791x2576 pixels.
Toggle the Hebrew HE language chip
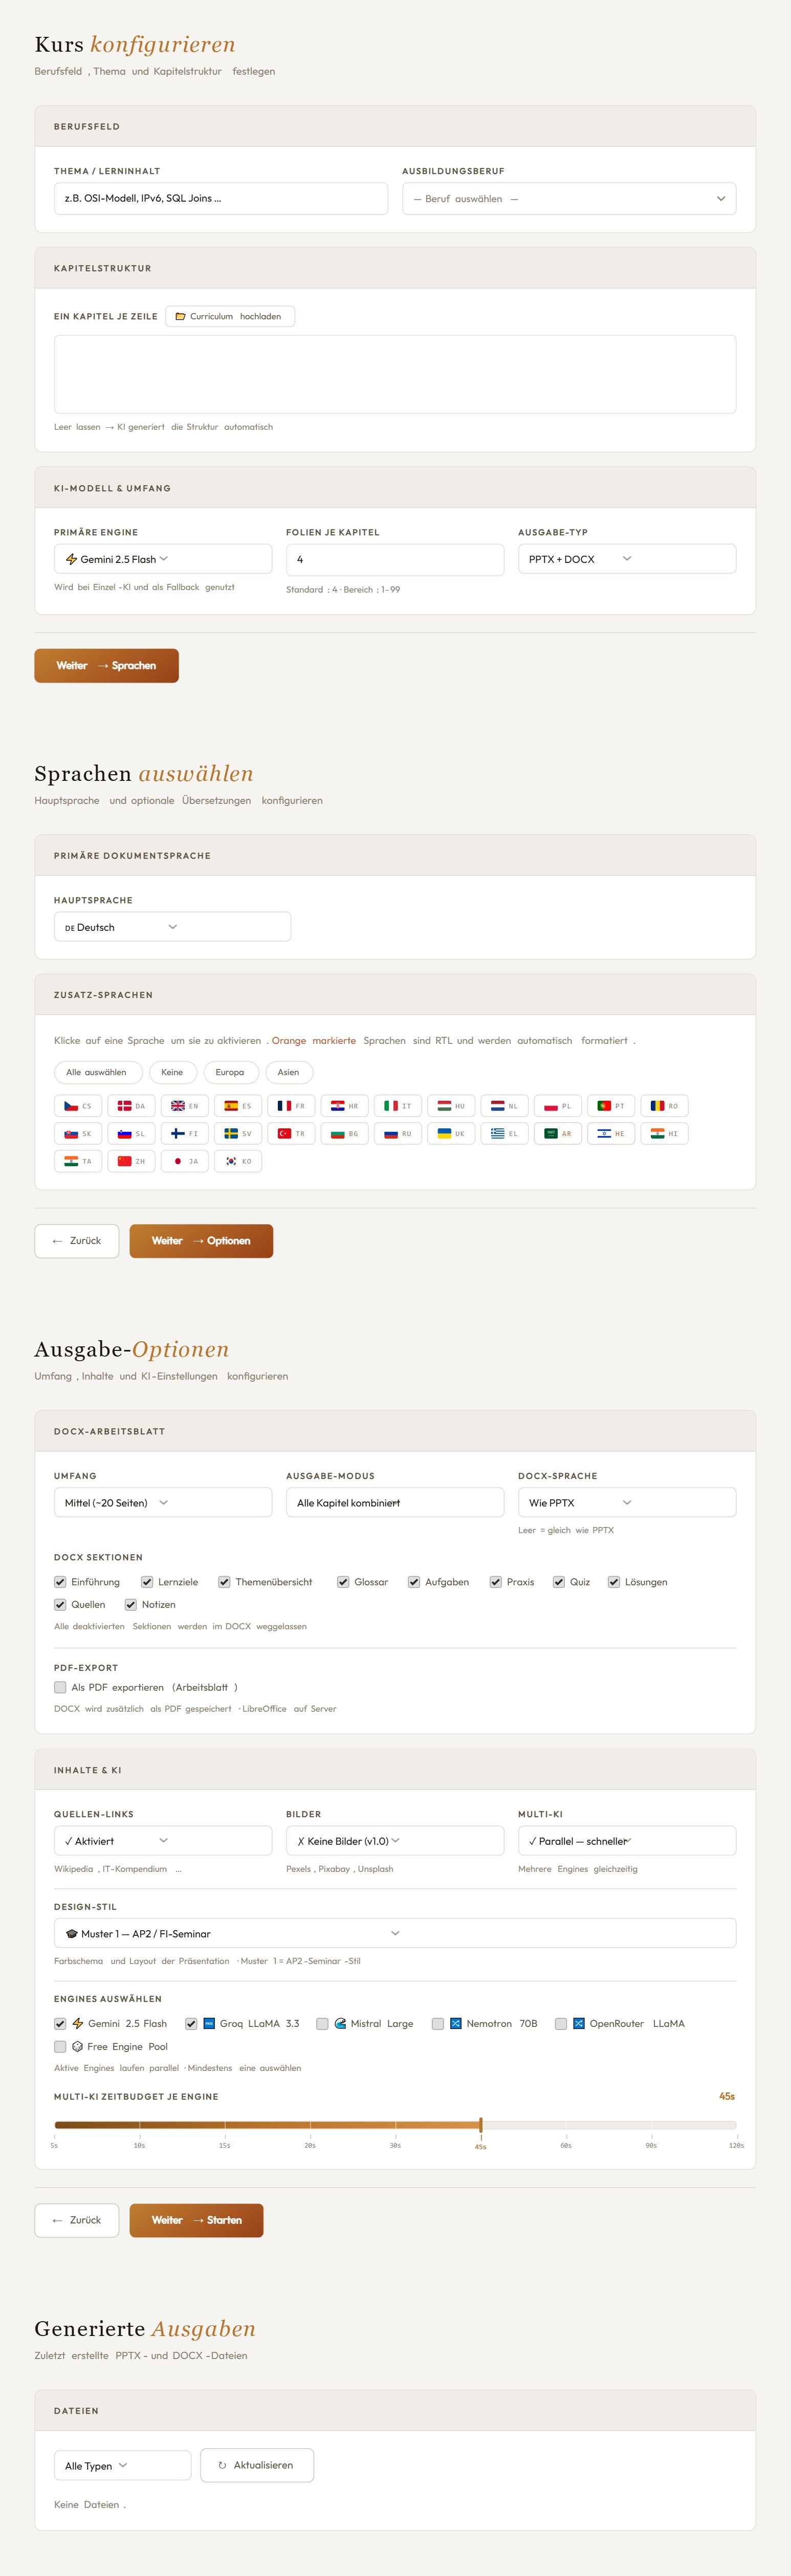611,1134
